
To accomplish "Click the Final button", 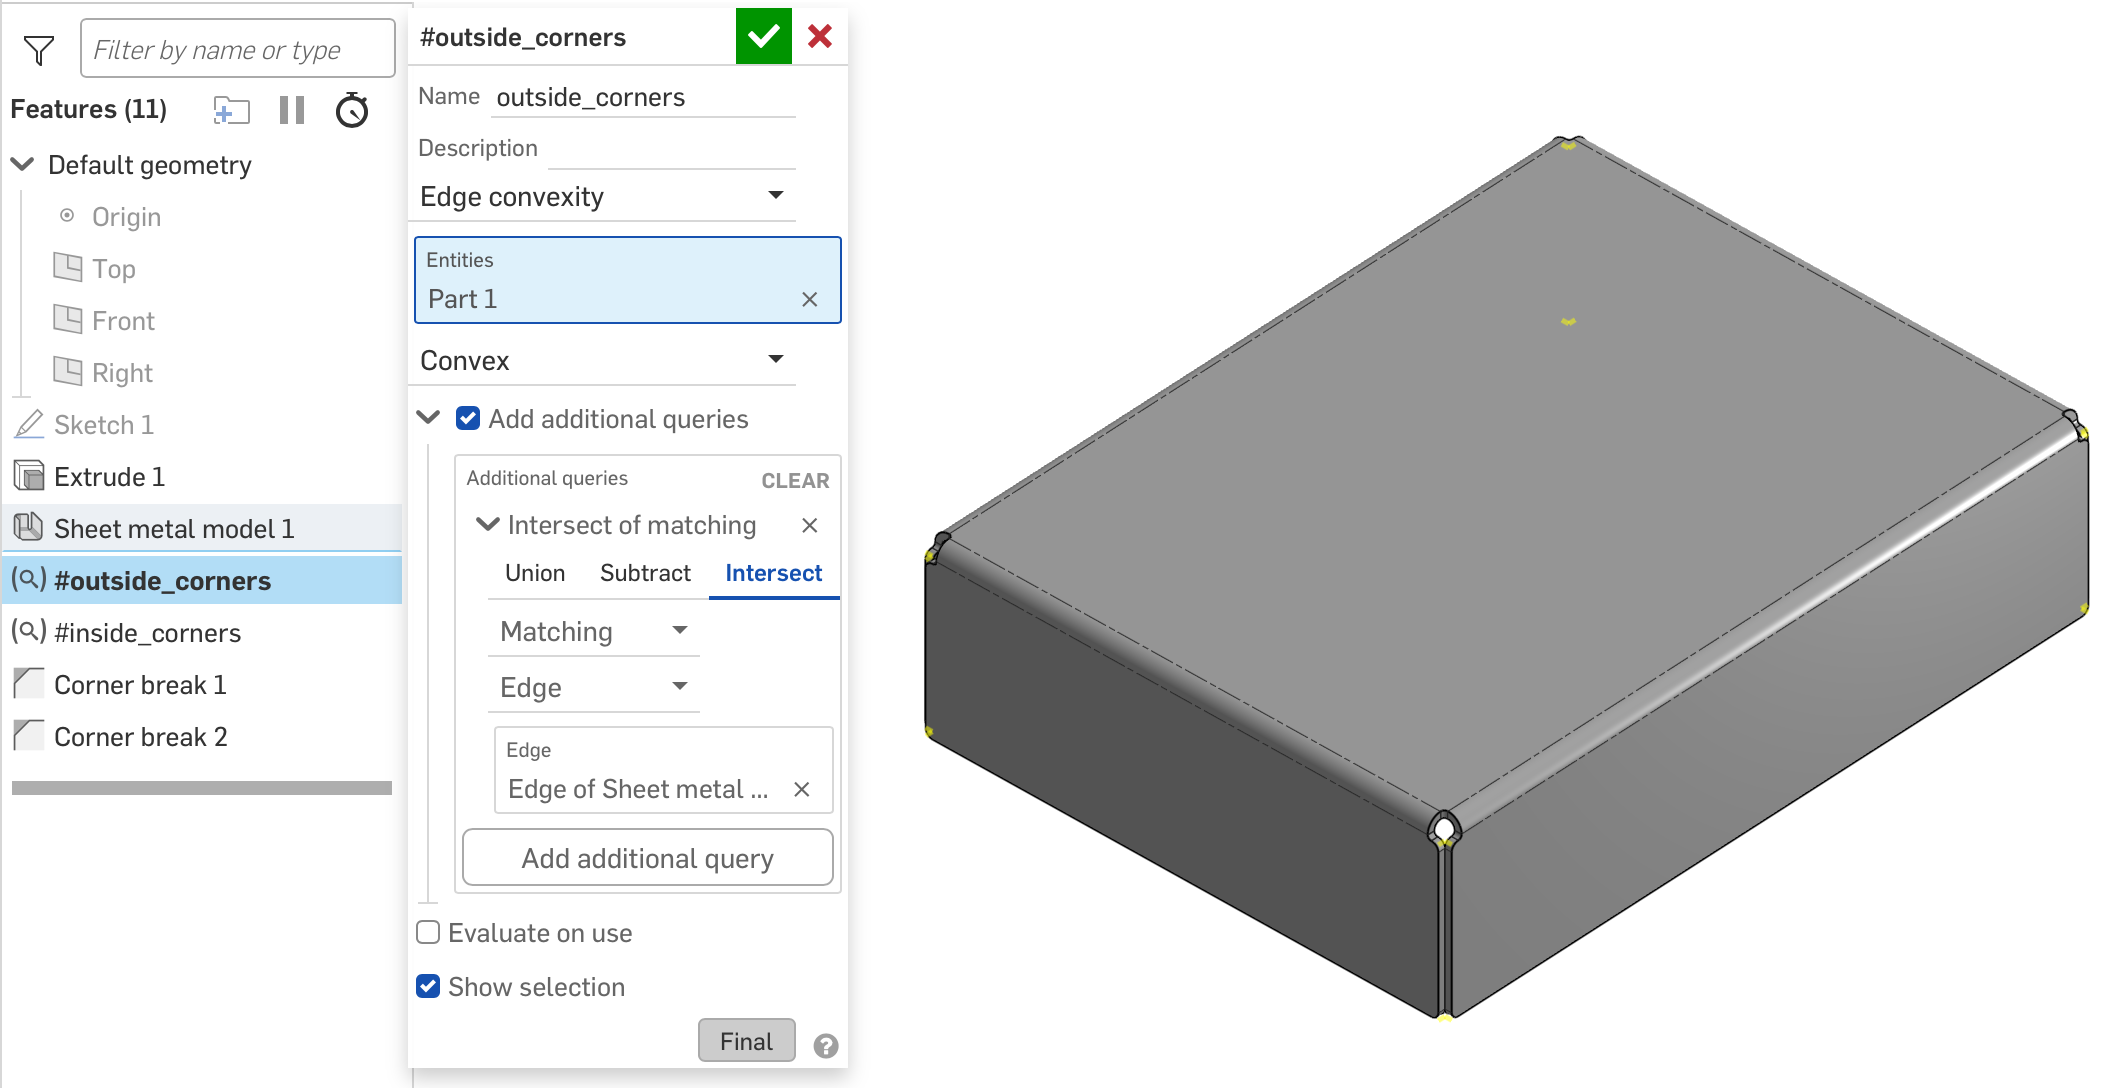I will 747,1041.
